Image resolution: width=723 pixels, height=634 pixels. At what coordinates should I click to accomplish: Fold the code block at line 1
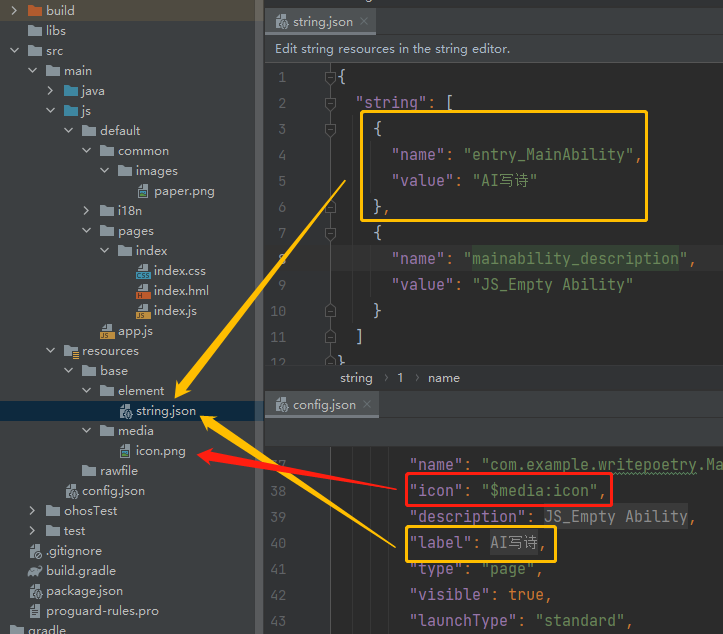point(330,77)
